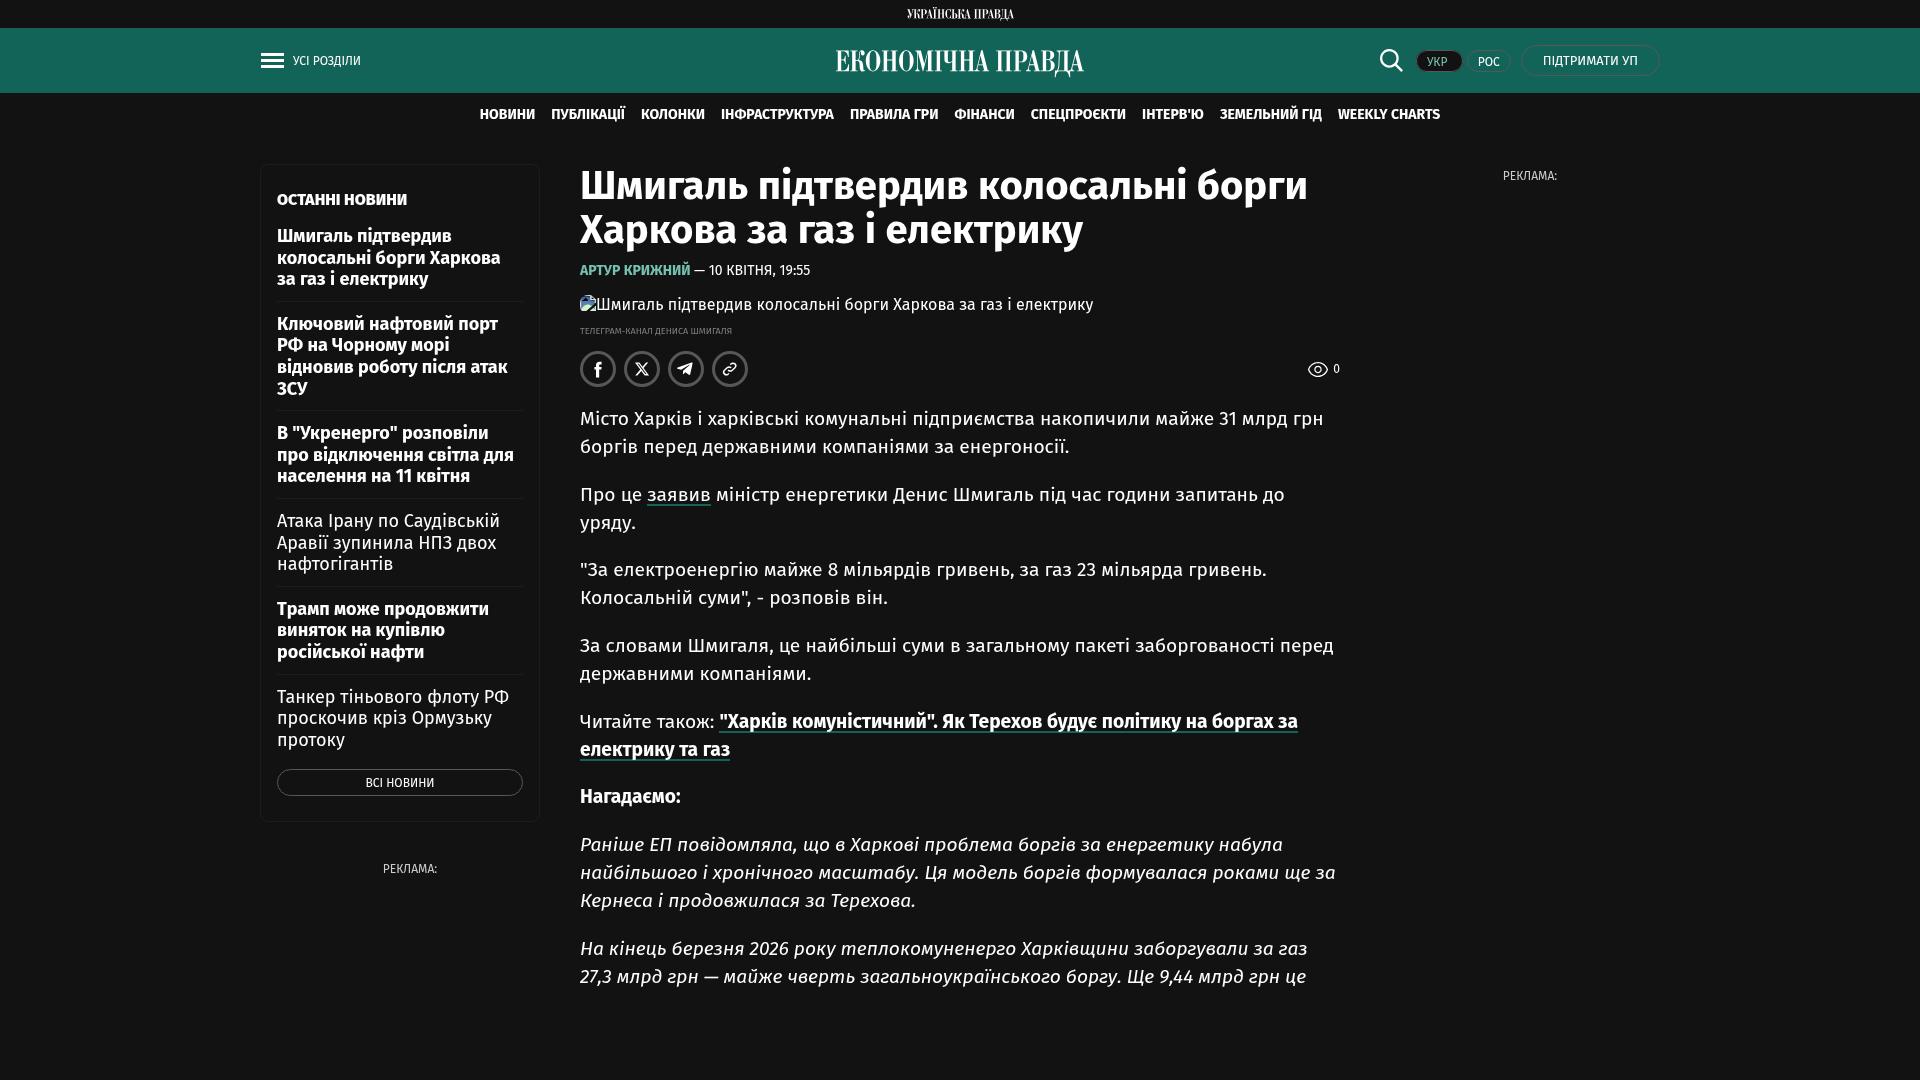Open the hamburger menu icon for all sections
Screen dimensions: 1920x1080
pos(272,61)
